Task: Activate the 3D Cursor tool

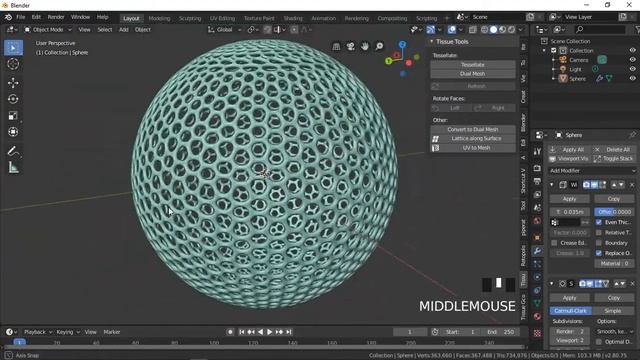Action: [x=13, y=64]
